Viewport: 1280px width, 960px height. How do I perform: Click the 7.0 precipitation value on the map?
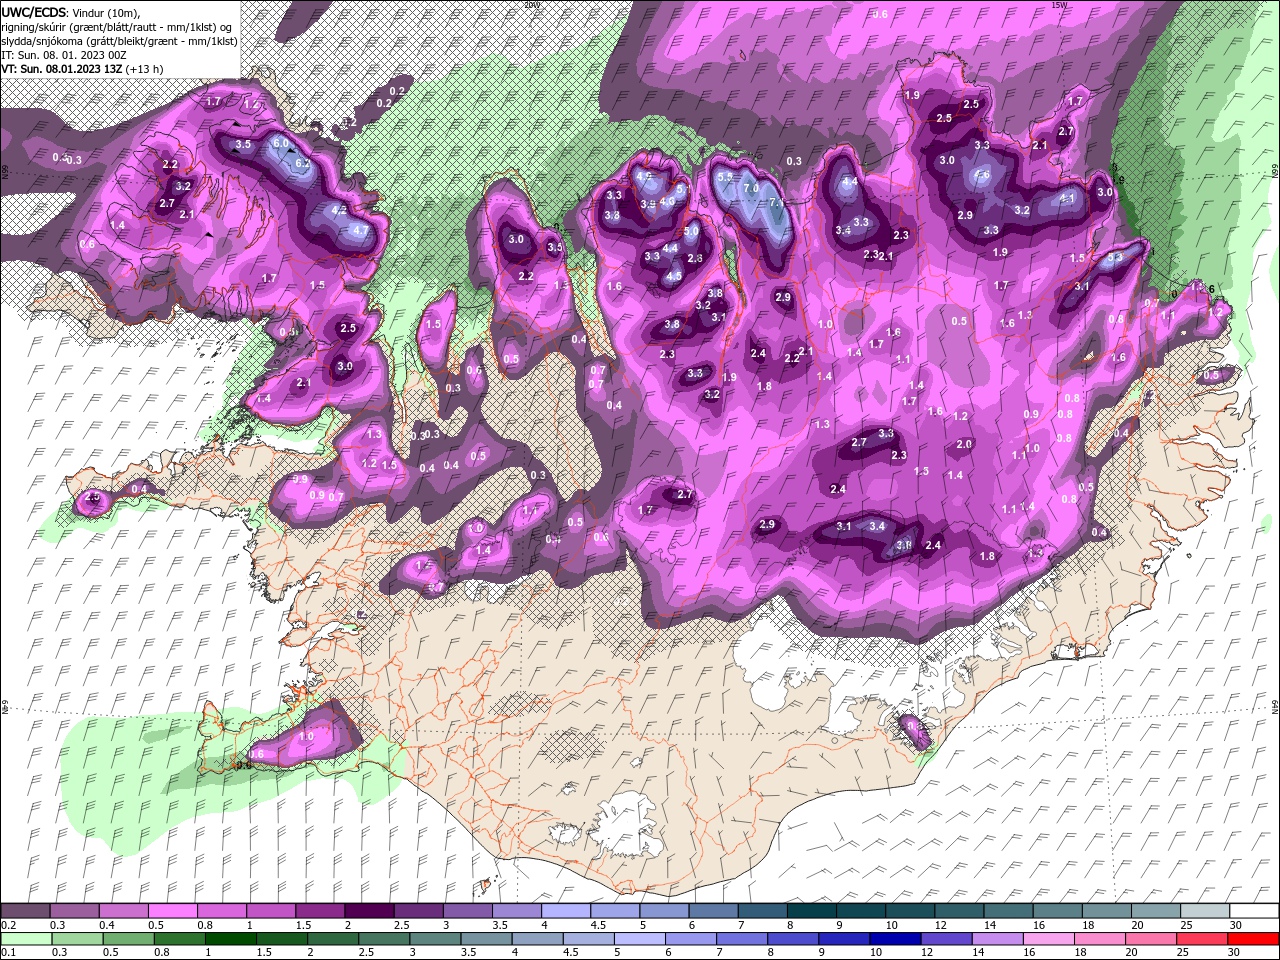click(752, 187)
